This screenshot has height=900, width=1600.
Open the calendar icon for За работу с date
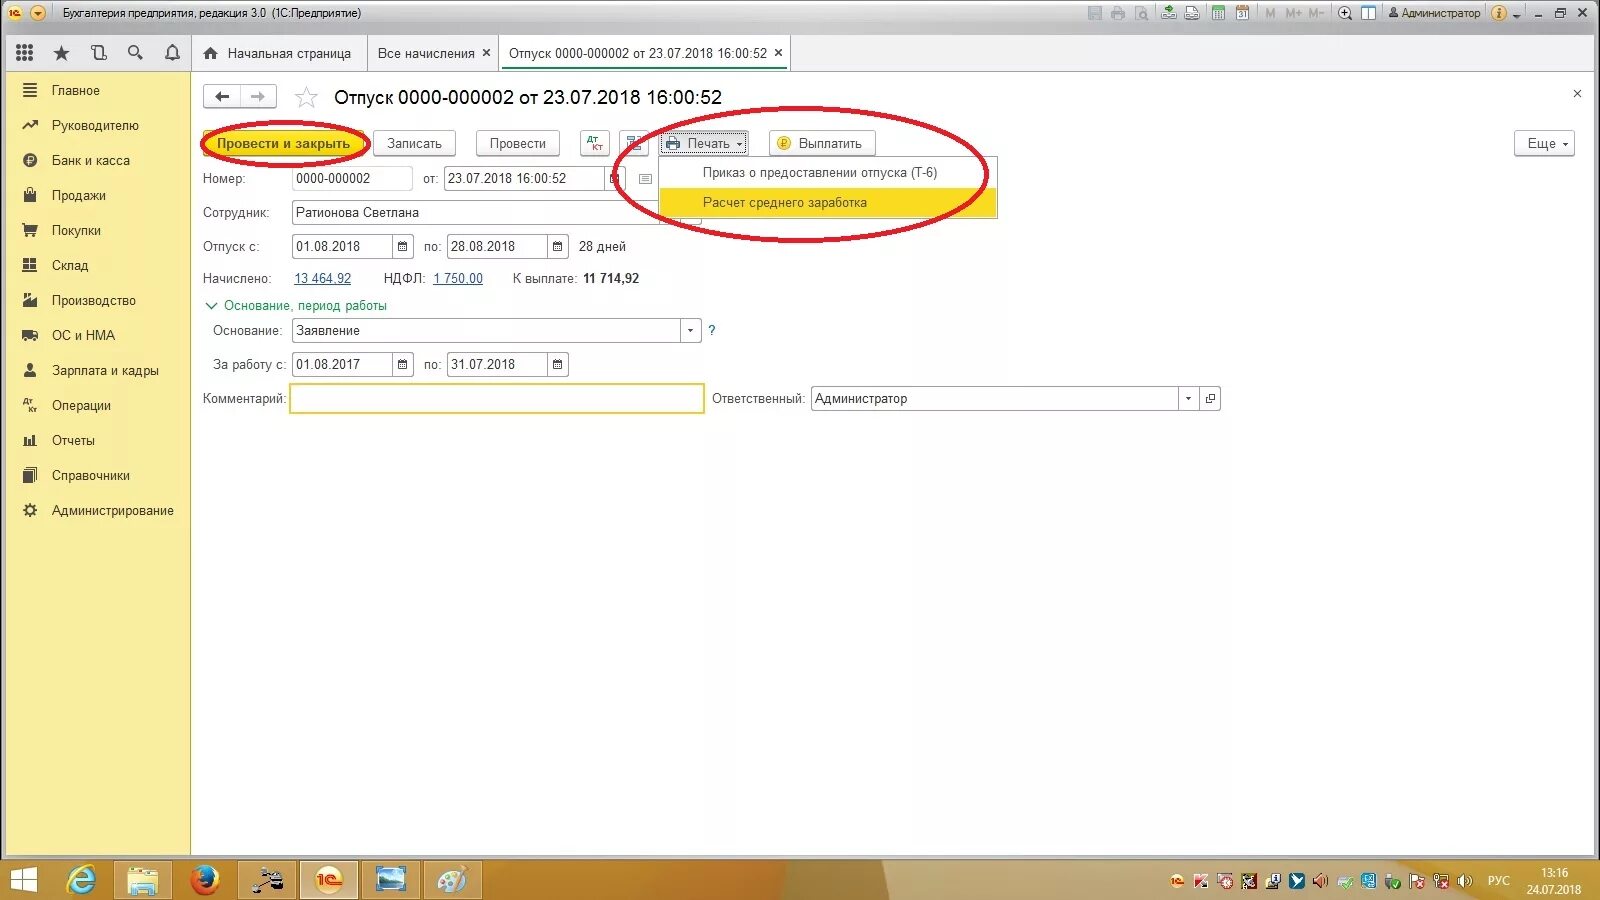click(x=402, y=364)
